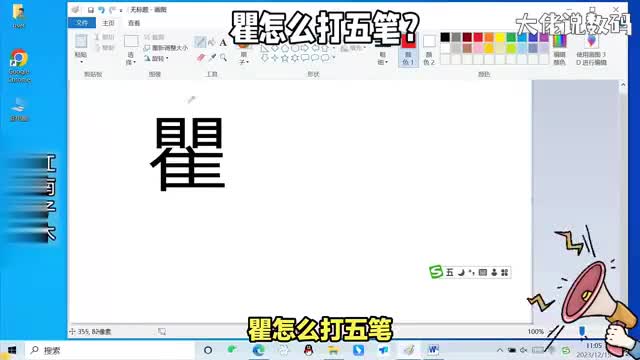640x360 pixels.
Task: Click the Sogou S logo on IME bar
Action: [436, 272]
